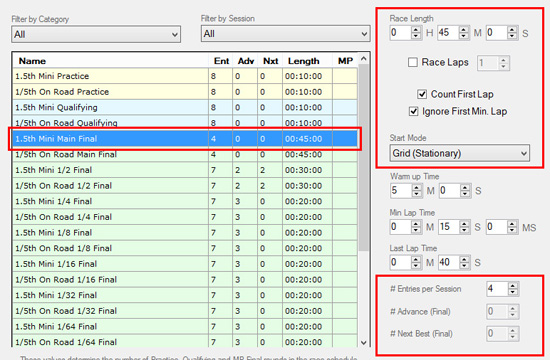This screenshot has height=360, width=550.
Task: Adjust Race Length minutes spinner
Action: click(464, 33)
